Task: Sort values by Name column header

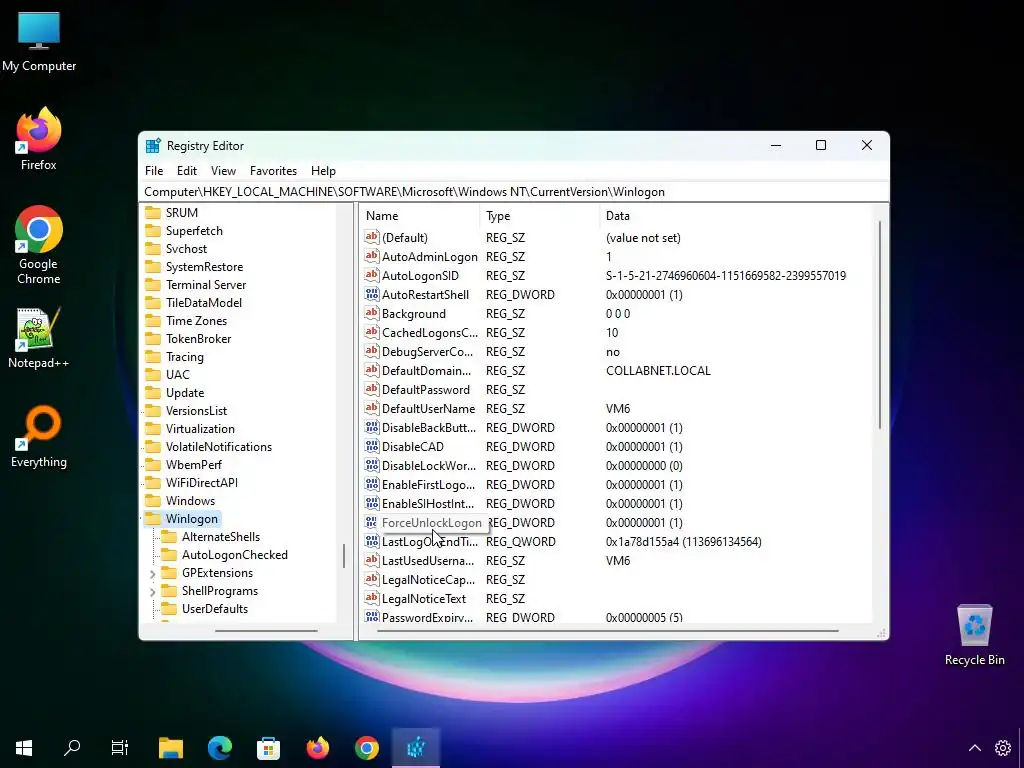Action: pos(420,216)
